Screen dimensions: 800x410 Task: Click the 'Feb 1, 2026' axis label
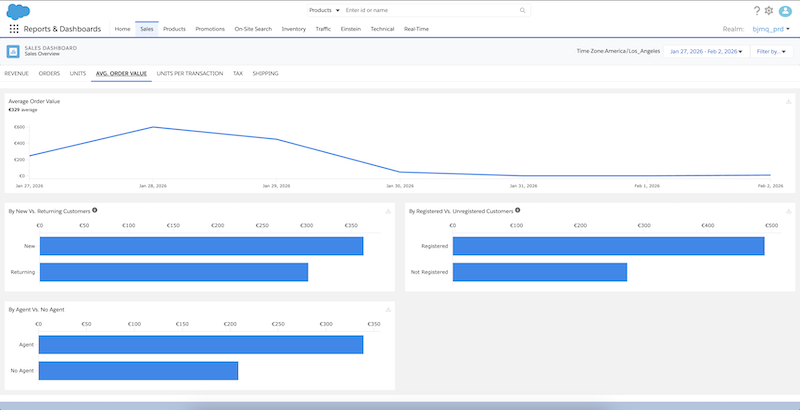(x=647, y=186)
